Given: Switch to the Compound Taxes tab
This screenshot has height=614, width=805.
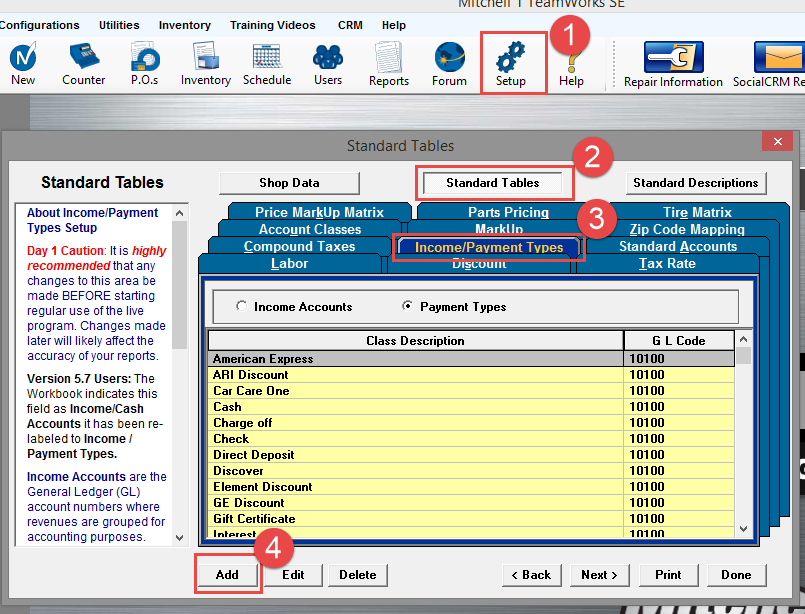Looking at the screenshot, I should point(299,246).
